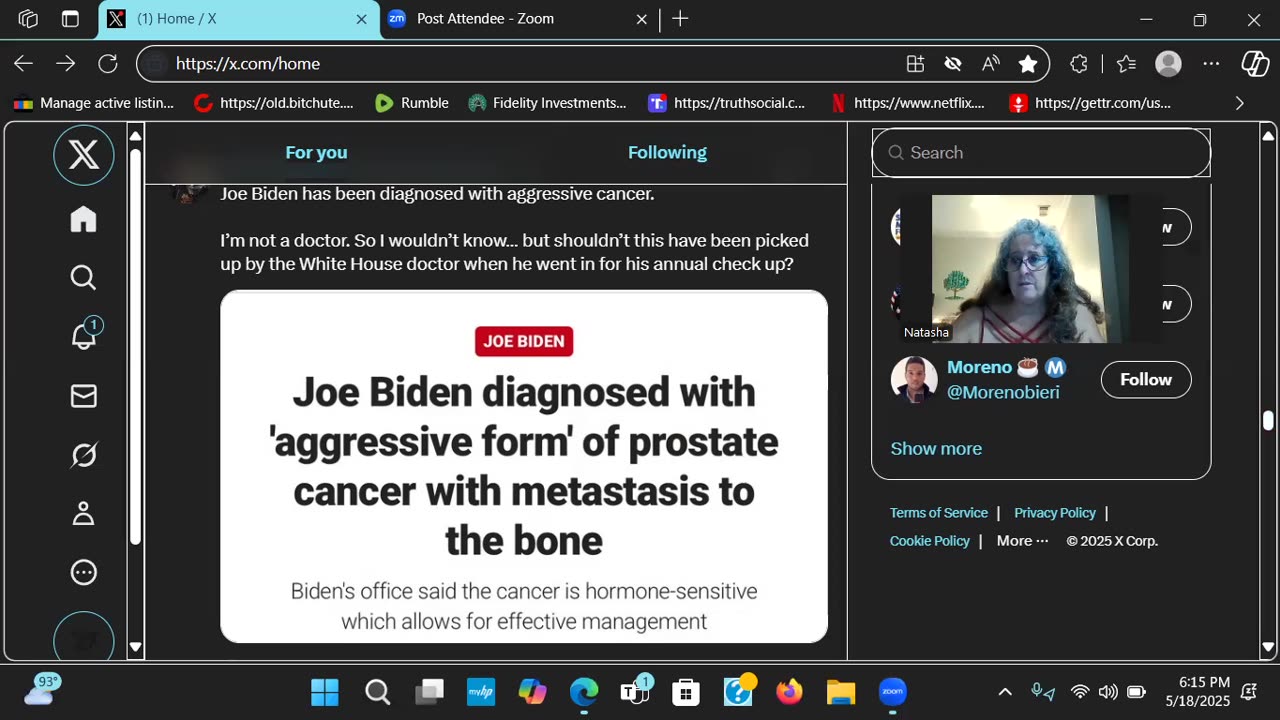Click Show more in Who to follow

pyautogui.click(x=936, y=449)
